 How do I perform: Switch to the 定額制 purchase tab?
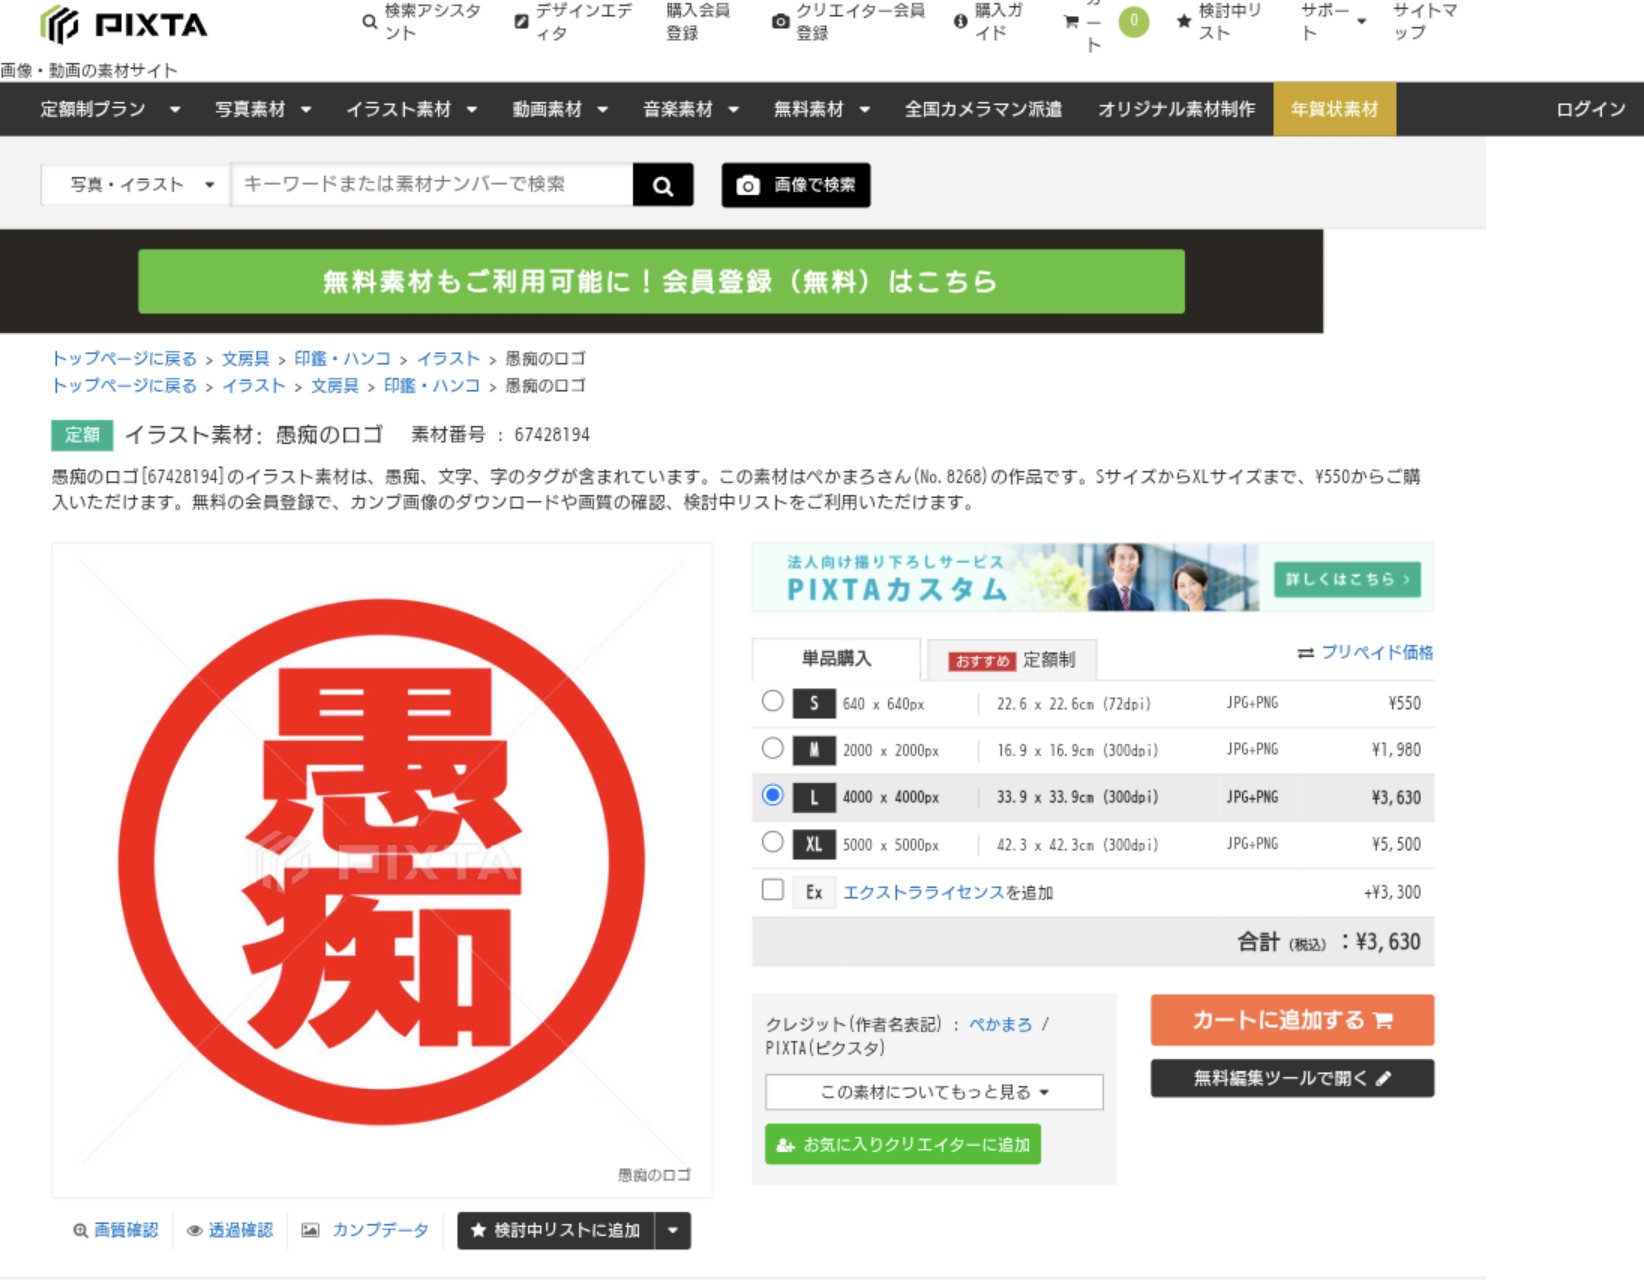pos(1012,660)
